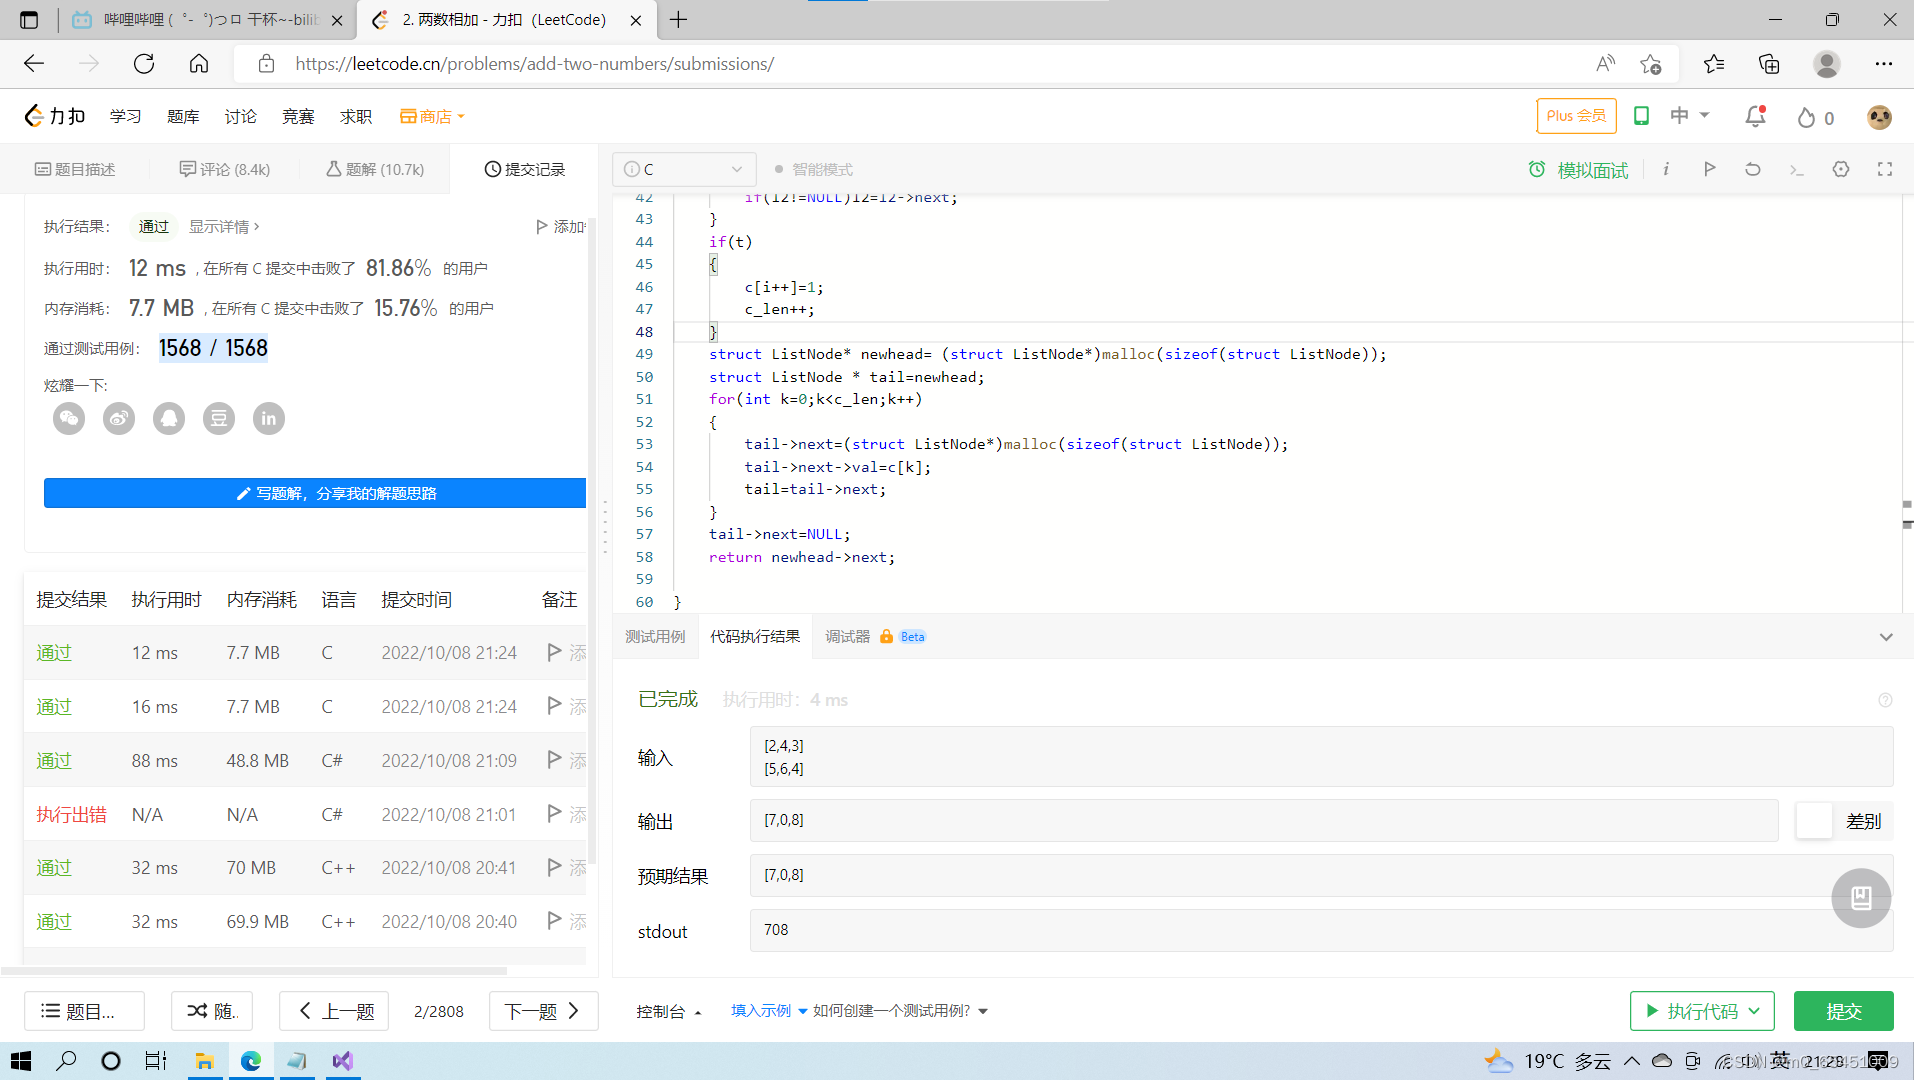Open editor settings via gear icon
This screenshot has height=1080, width=1914.
1841,169
